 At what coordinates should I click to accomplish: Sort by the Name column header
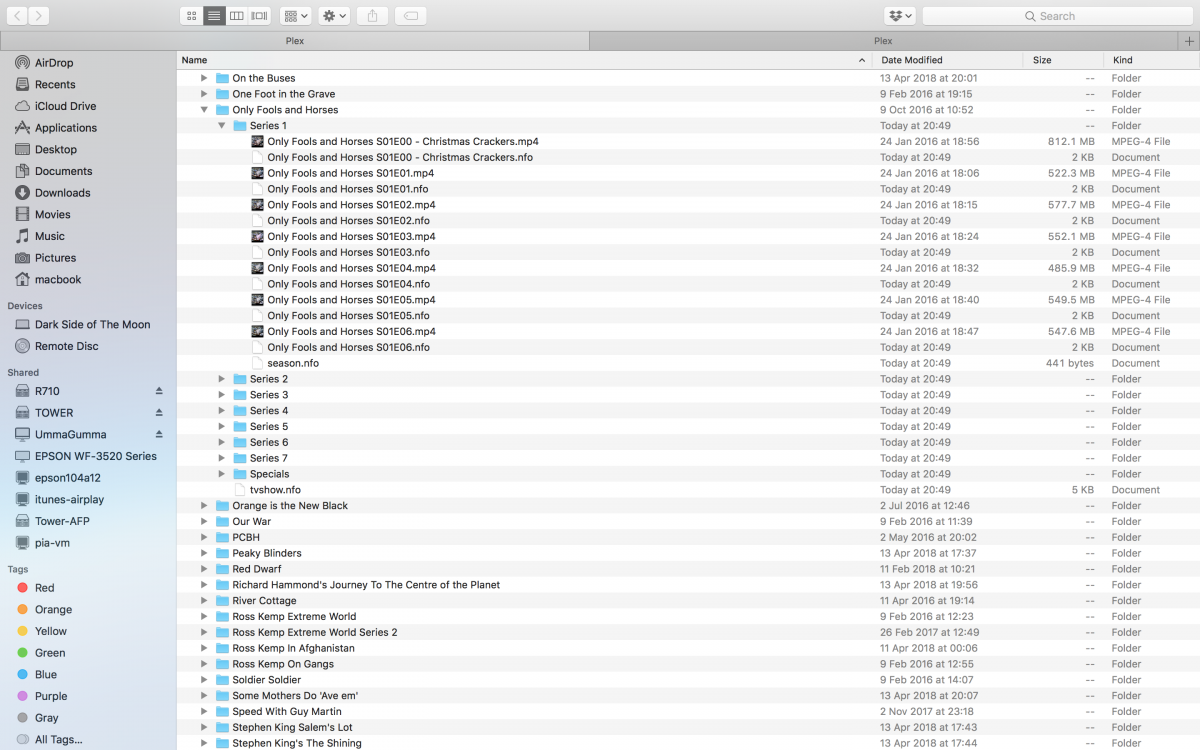click(x=524, y=60)
